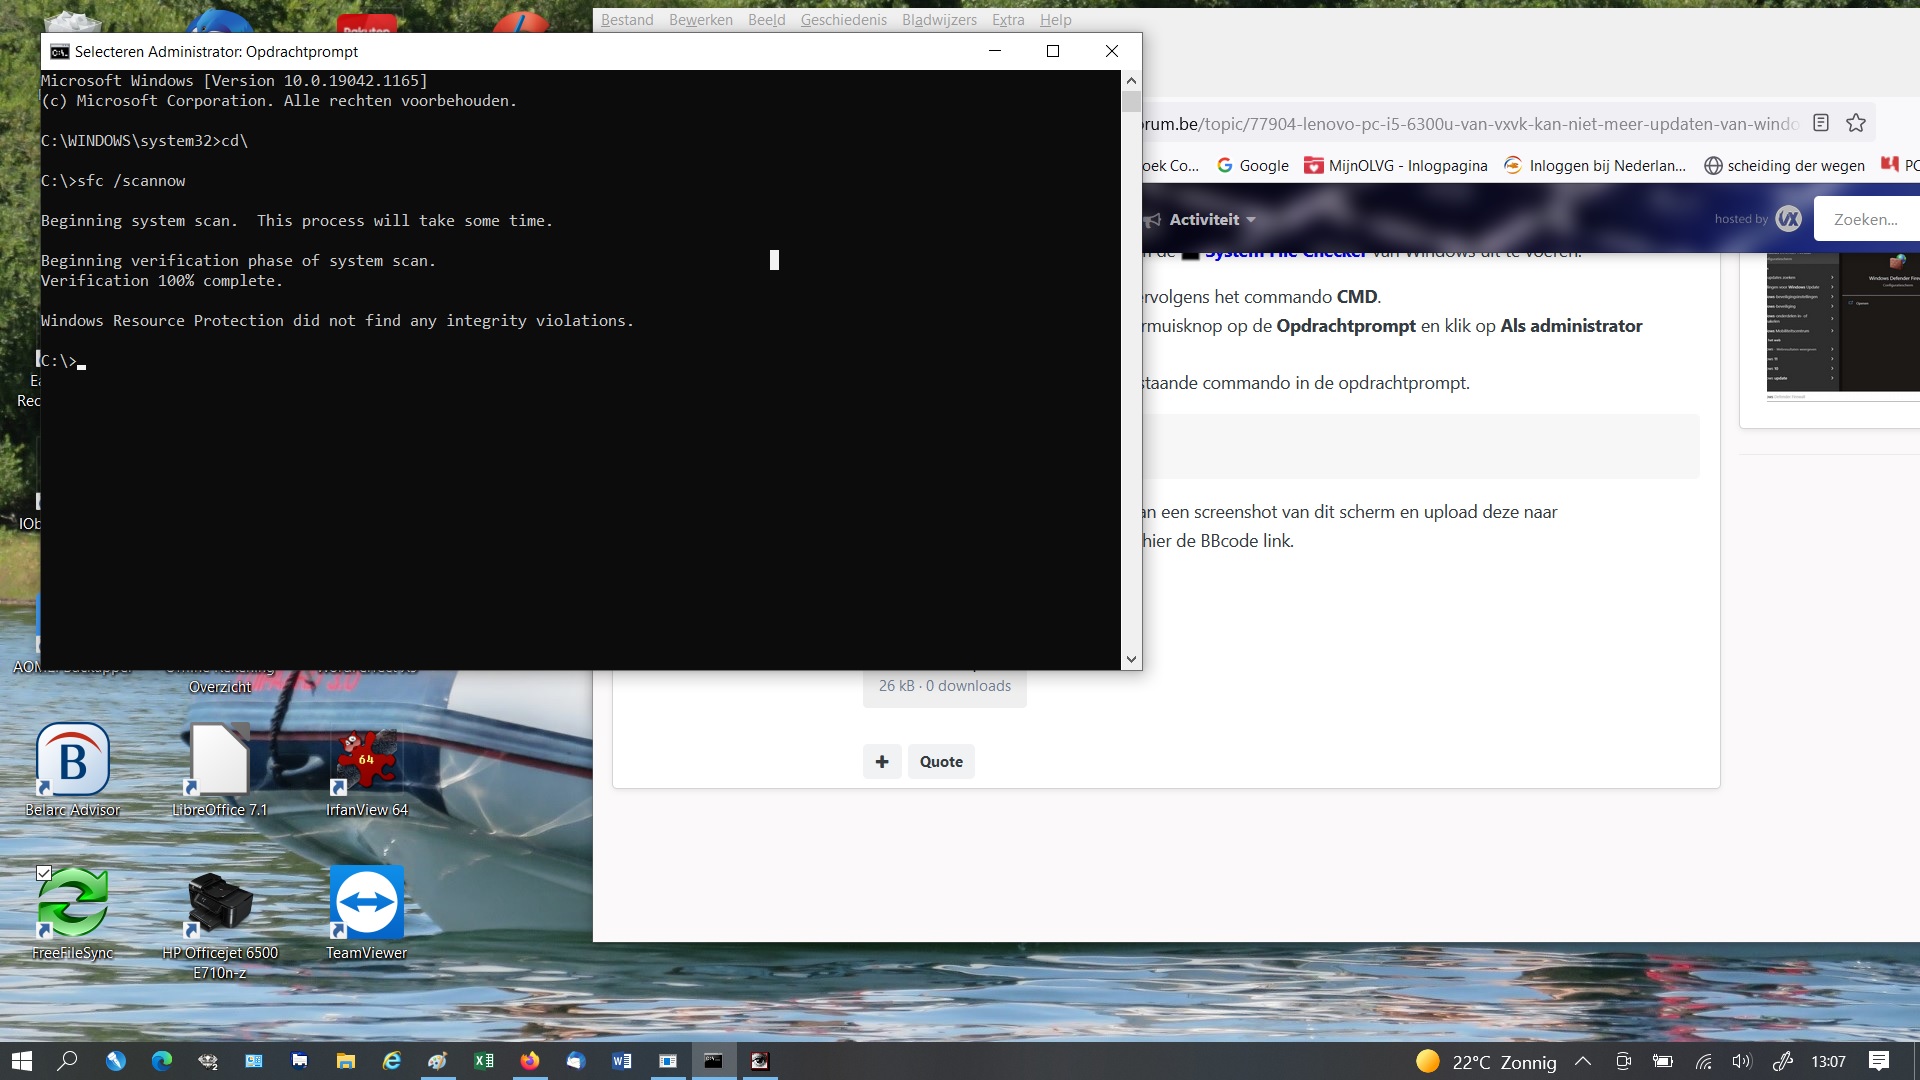The width and height of the screenshot is (1920, 1080).
Task: Launch the TeamViewer desktop shortcut
Action: point(366,902)
